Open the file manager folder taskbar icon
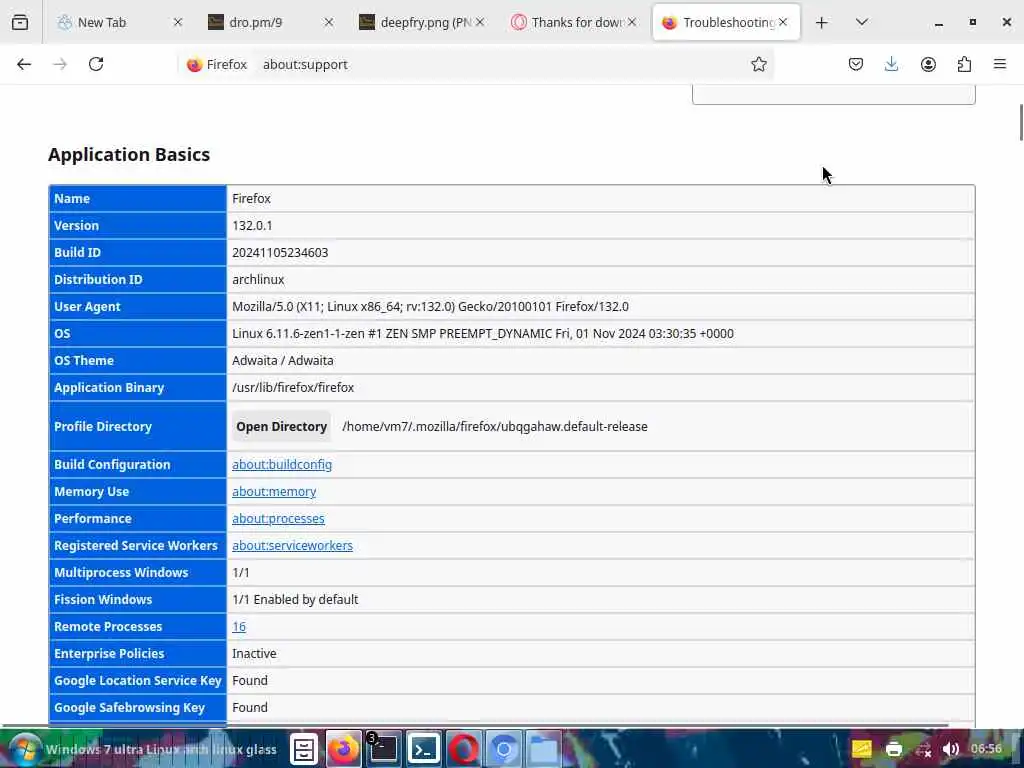This screenshot has height=768, width=1024. click(543, 749)
